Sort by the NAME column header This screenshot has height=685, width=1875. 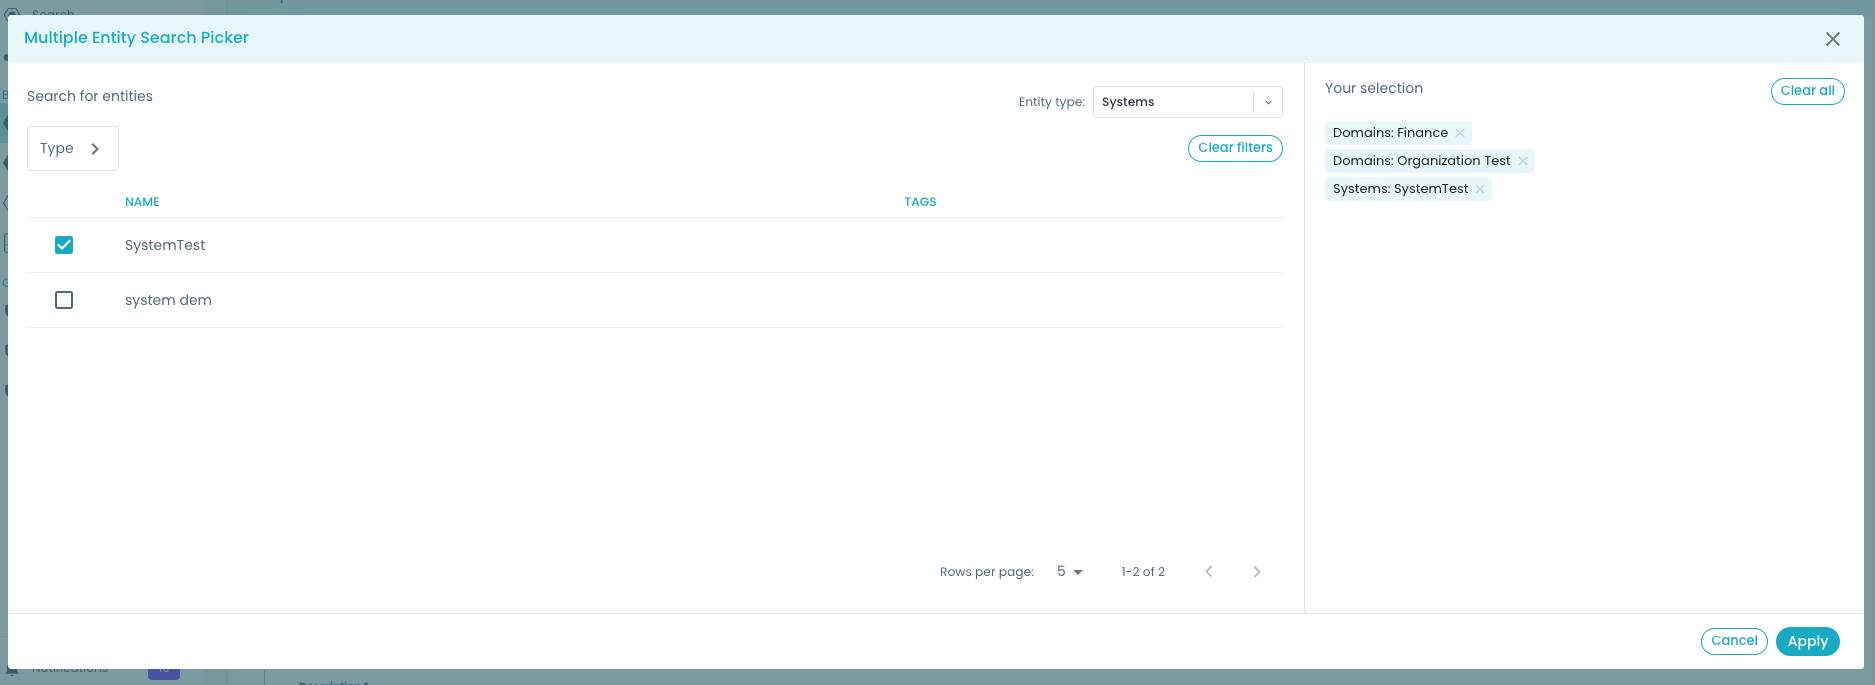[142, 202]
